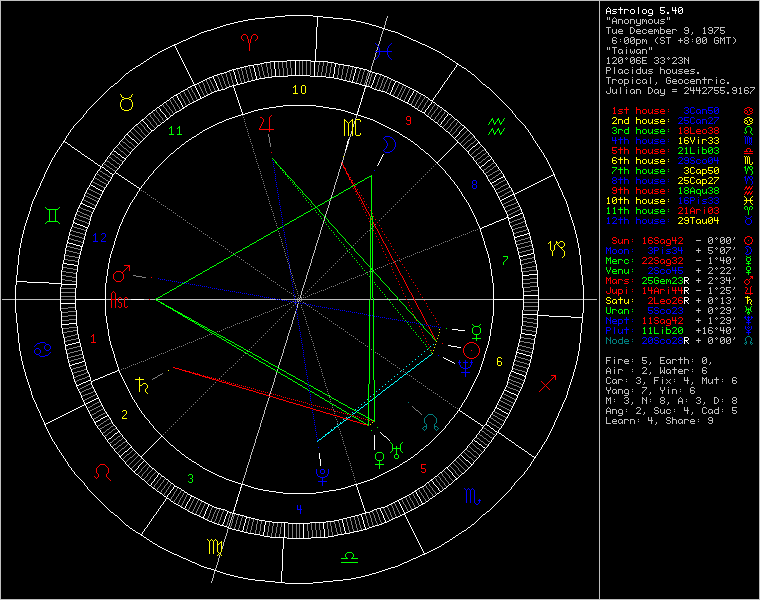This screenshot has width=760, height=600.
Task: Click the Sun circle glyph in the chart
Action: (x=471, y=349)
